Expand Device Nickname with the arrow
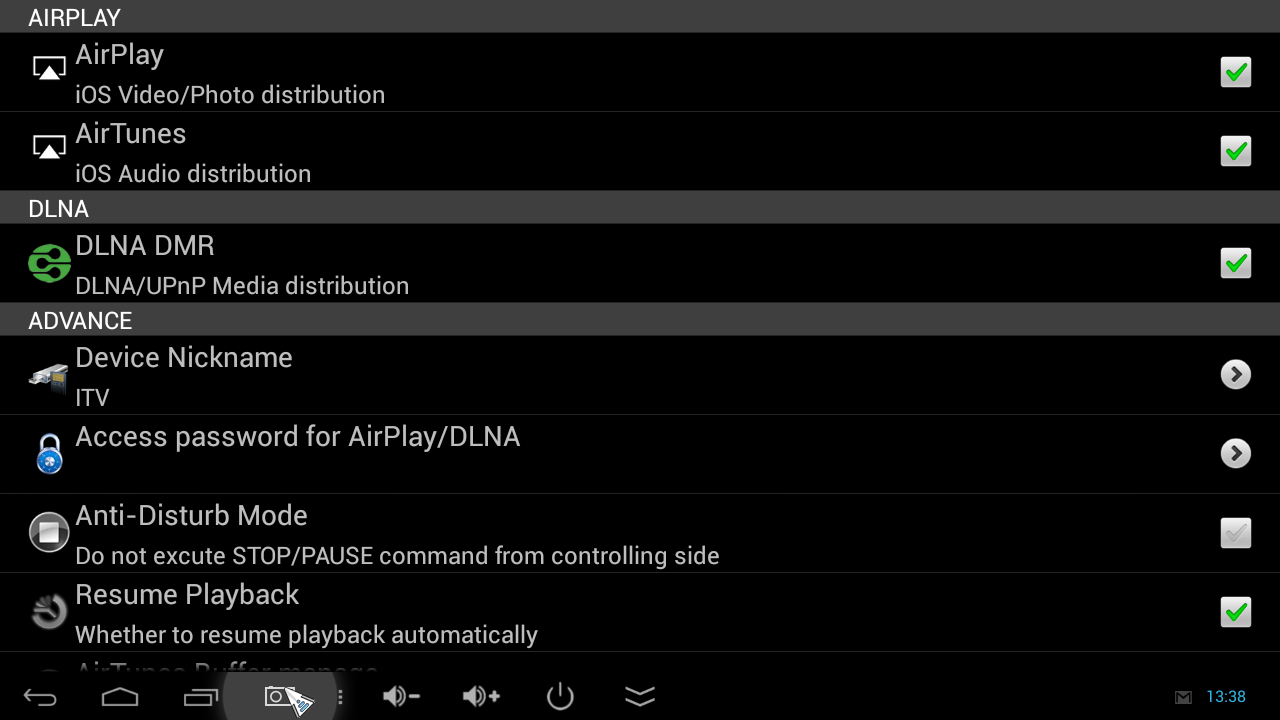1280x720 pixels. (x=1236, y=374)
